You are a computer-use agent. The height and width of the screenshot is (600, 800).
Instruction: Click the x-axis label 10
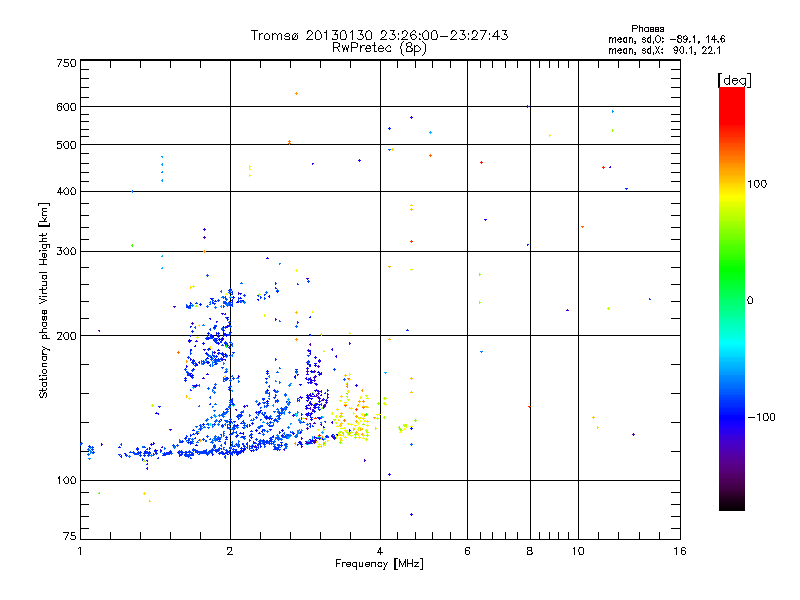pyautogui.click(x=578, y=551)
